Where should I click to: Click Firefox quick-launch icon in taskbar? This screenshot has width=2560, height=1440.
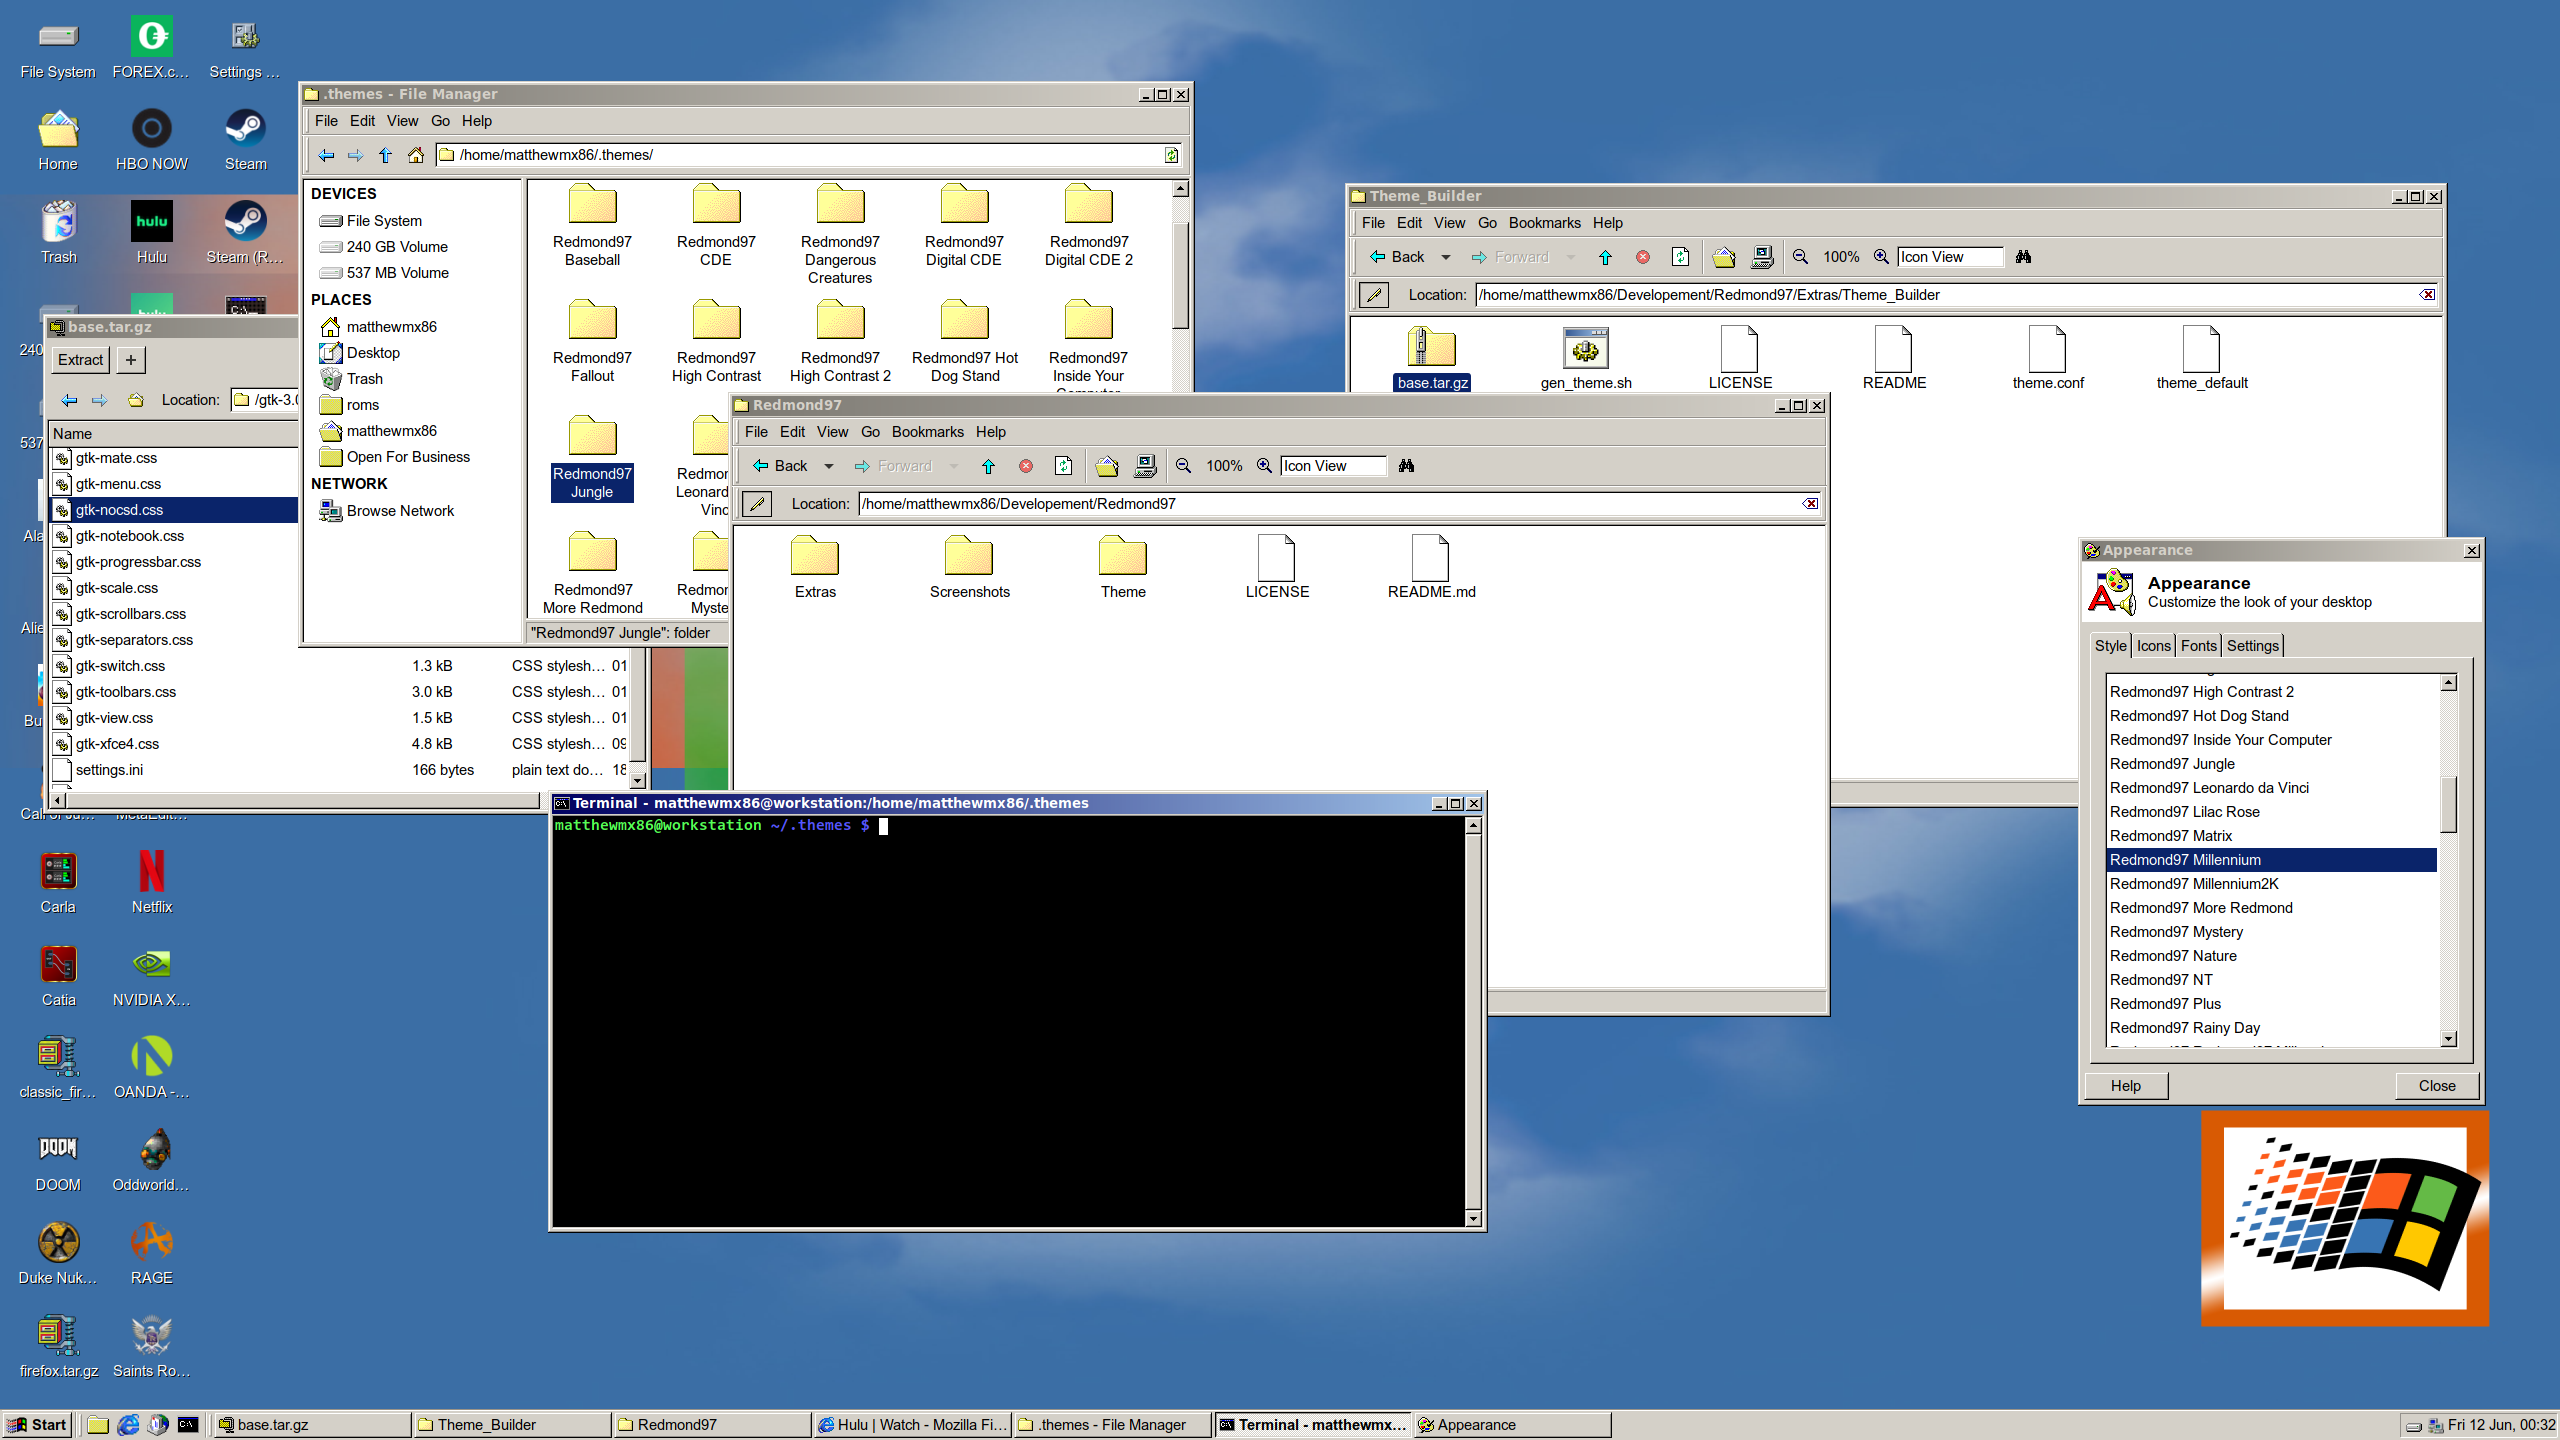tap(128, 1425)
